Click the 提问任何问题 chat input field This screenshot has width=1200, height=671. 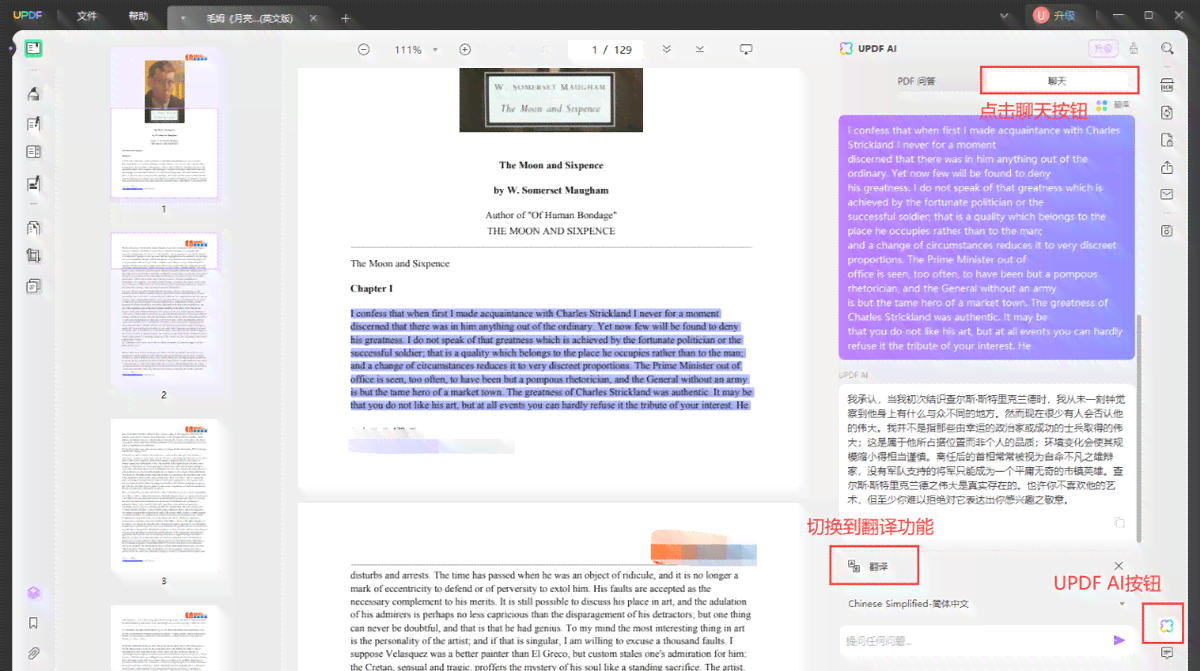[975, 640]
